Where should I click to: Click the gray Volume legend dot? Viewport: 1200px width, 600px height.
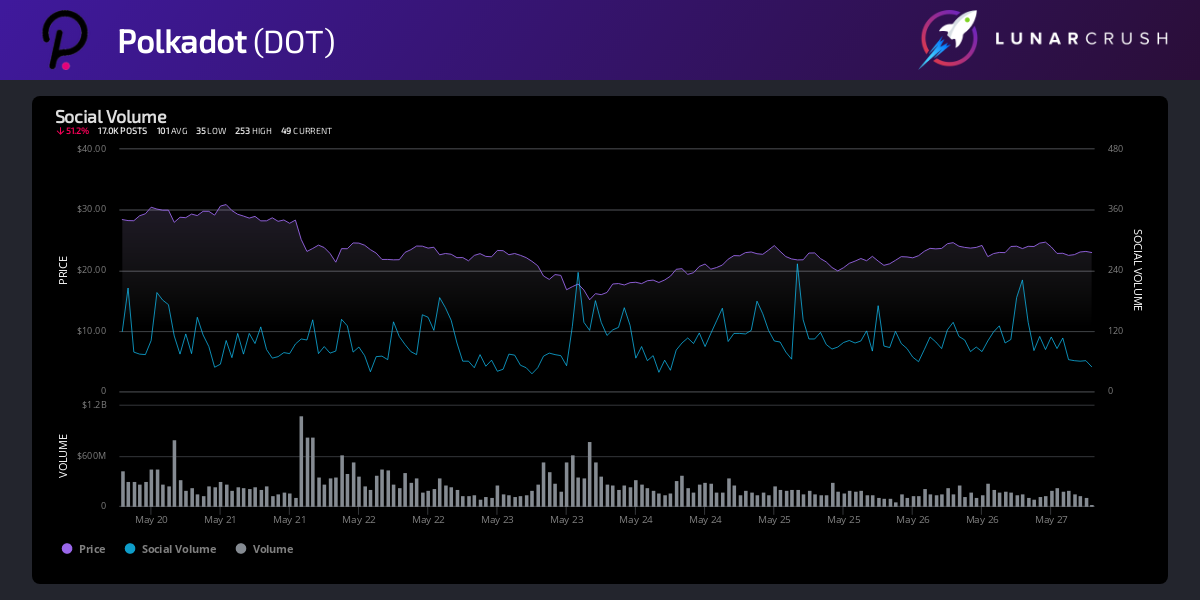point(241,549)
